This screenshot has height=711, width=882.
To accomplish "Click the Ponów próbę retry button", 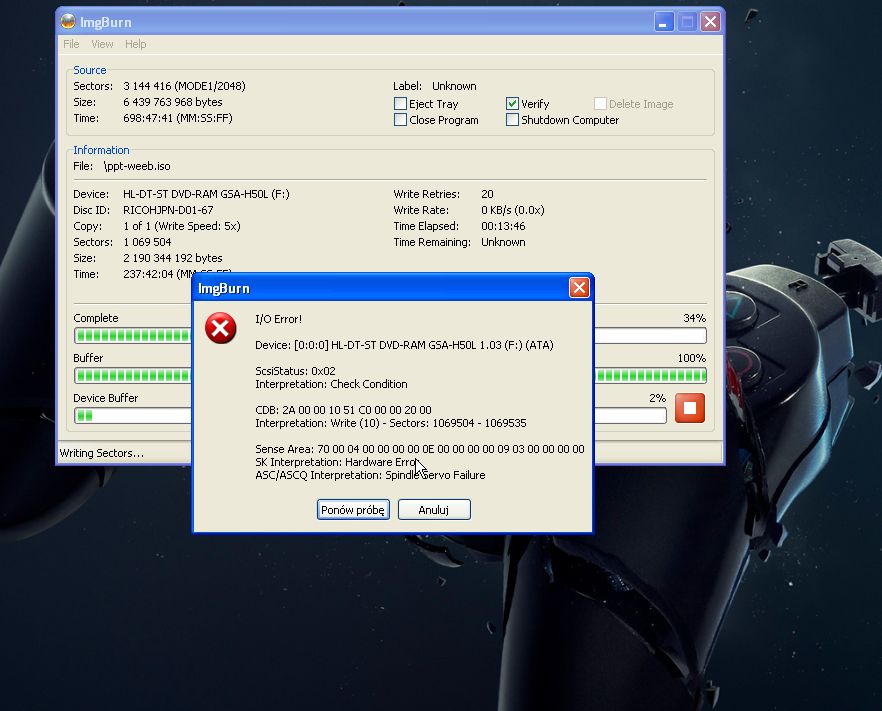I will tap(353, 510).
